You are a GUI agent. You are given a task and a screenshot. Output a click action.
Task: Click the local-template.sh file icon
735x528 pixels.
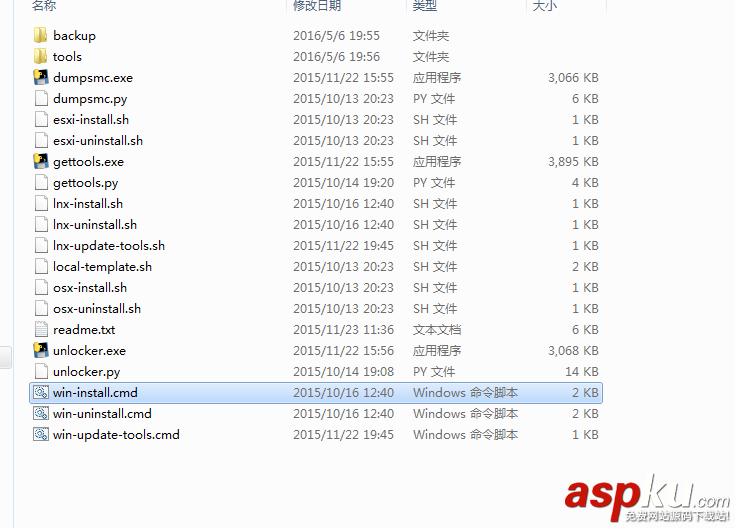click(41, 266)
